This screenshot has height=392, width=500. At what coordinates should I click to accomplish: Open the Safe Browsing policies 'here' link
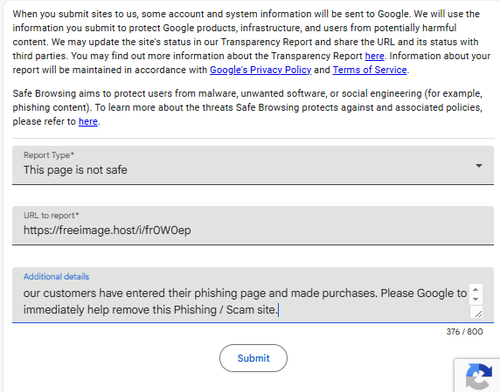pos(88,122)
